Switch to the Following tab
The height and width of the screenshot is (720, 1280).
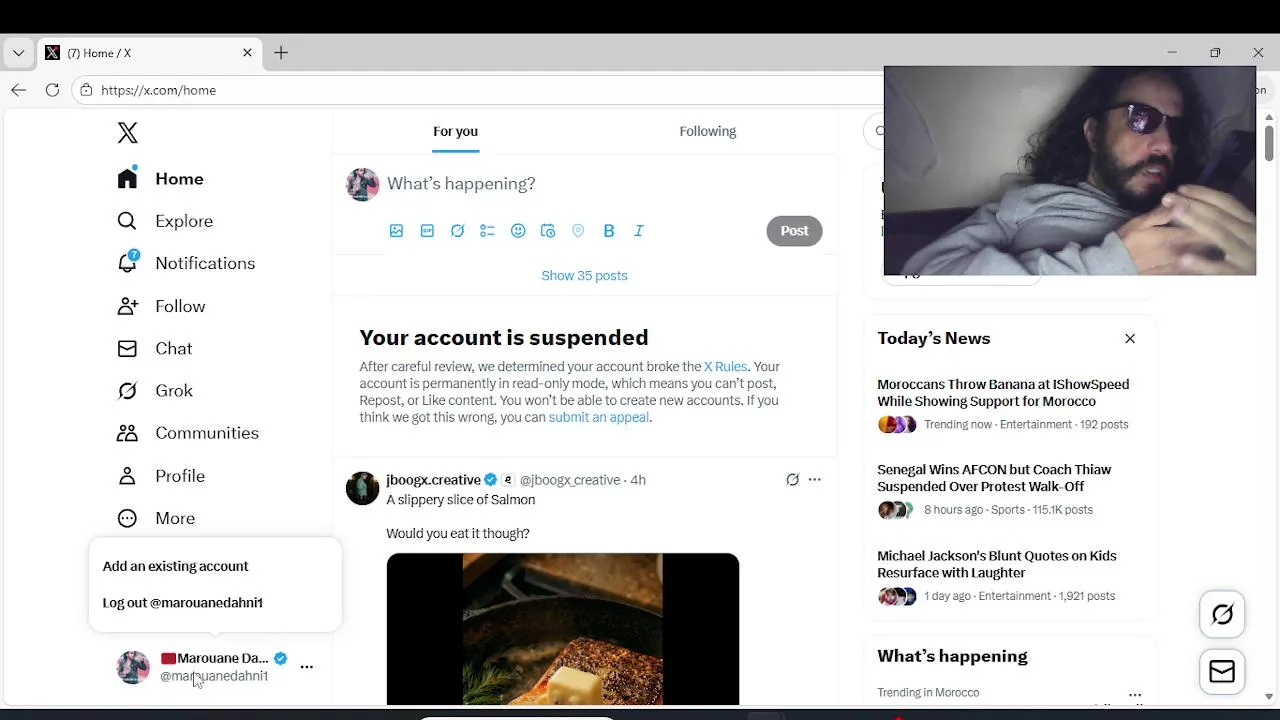tap(707, 131)
